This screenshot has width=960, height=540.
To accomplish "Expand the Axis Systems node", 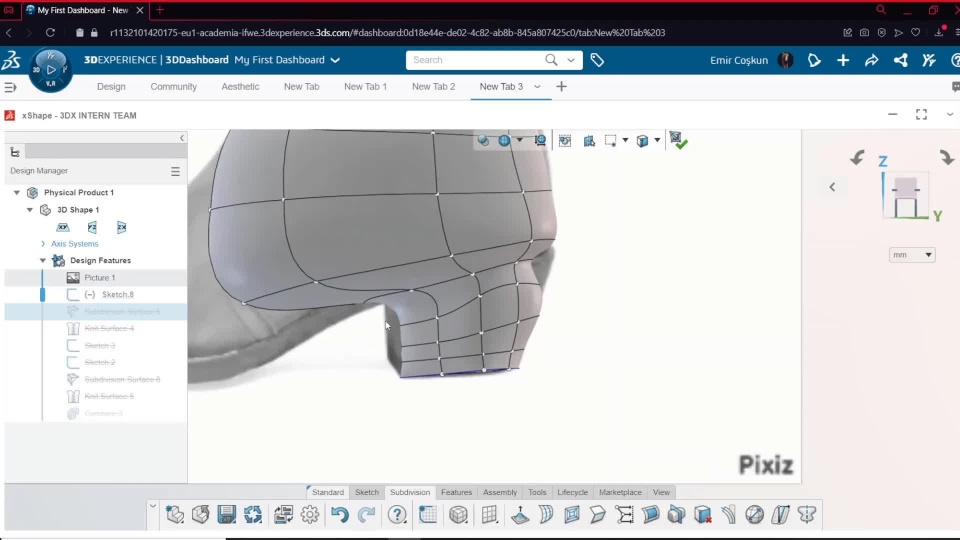I will (x=43, y=244).
